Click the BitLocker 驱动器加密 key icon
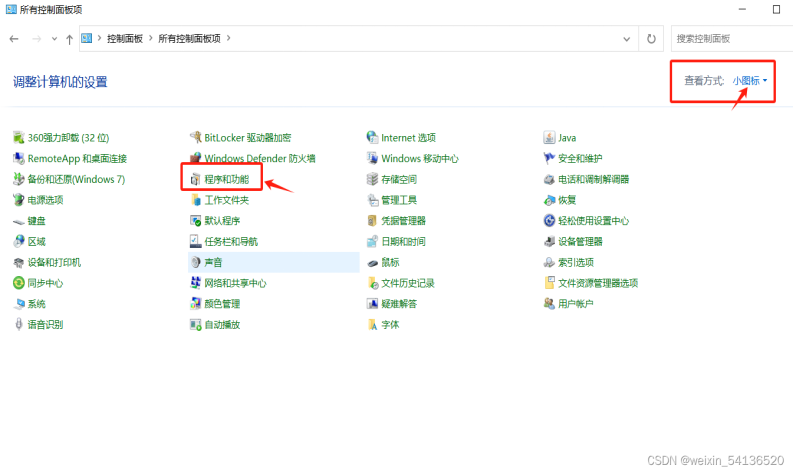Screen dimensions: 794x473 (x=195, y=137)
